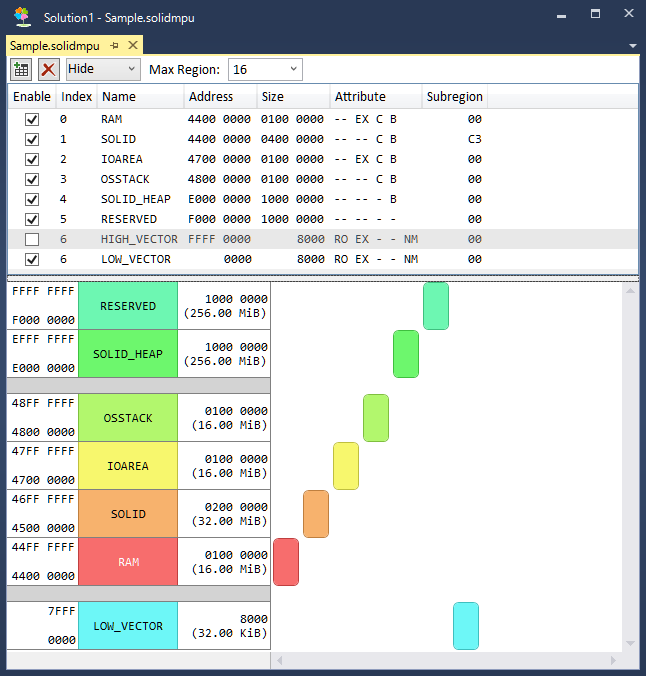
Task: Disable the LOW_VECTOR region checkbox
Action: tap(32, 259)
